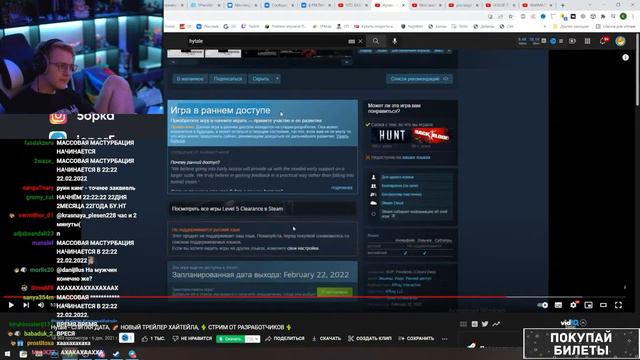Open the create video camera icon
This screenshot has height=360, width=640.
tap(572, 41)
